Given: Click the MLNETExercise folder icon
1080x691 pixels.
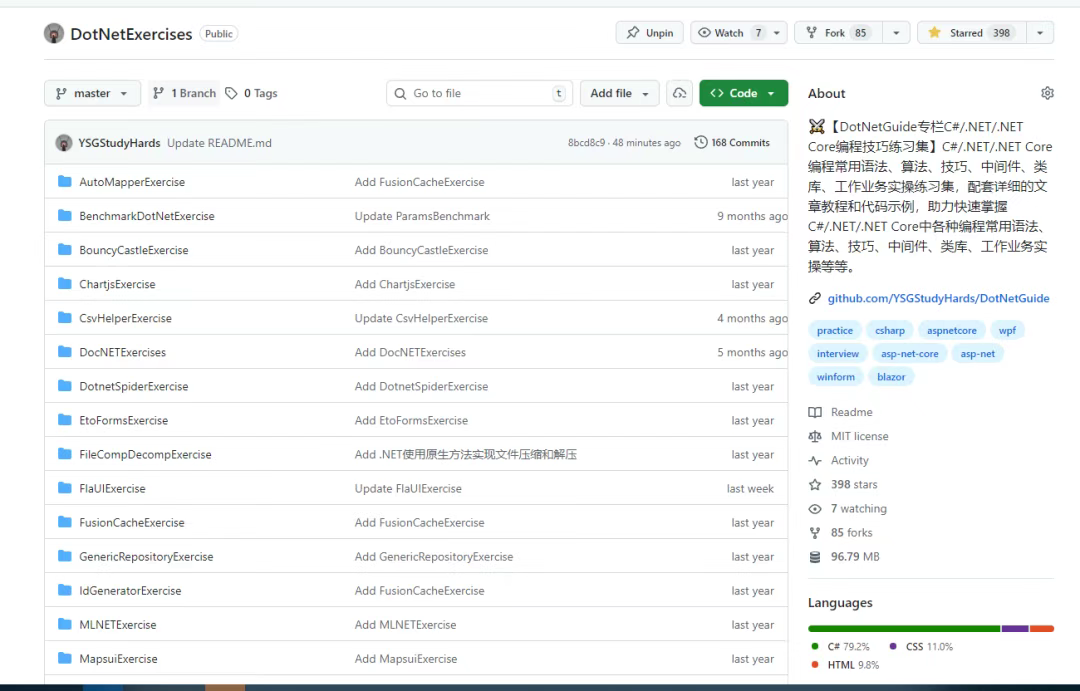Looking at the screenshot, I should pos(65,624).
